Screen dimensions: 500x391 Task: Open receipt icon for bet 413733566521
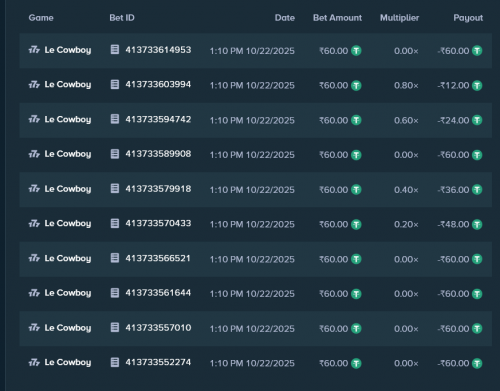[x=115, y=258]
